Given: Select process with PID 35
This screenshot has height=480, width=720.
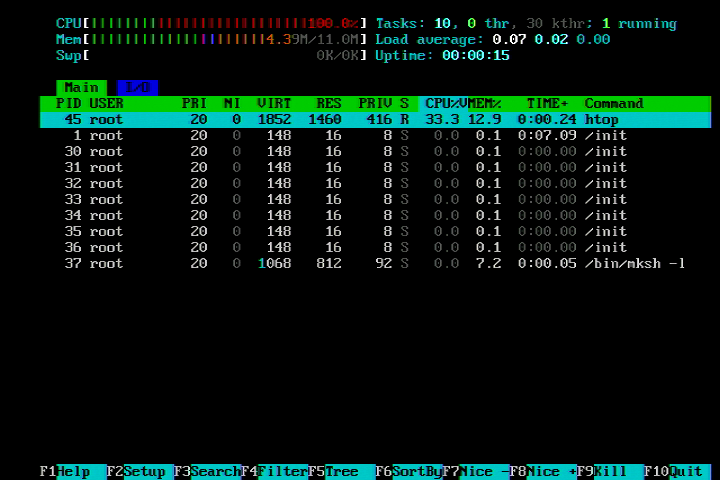Looking at the screenshot, I should tap(375, 232).
